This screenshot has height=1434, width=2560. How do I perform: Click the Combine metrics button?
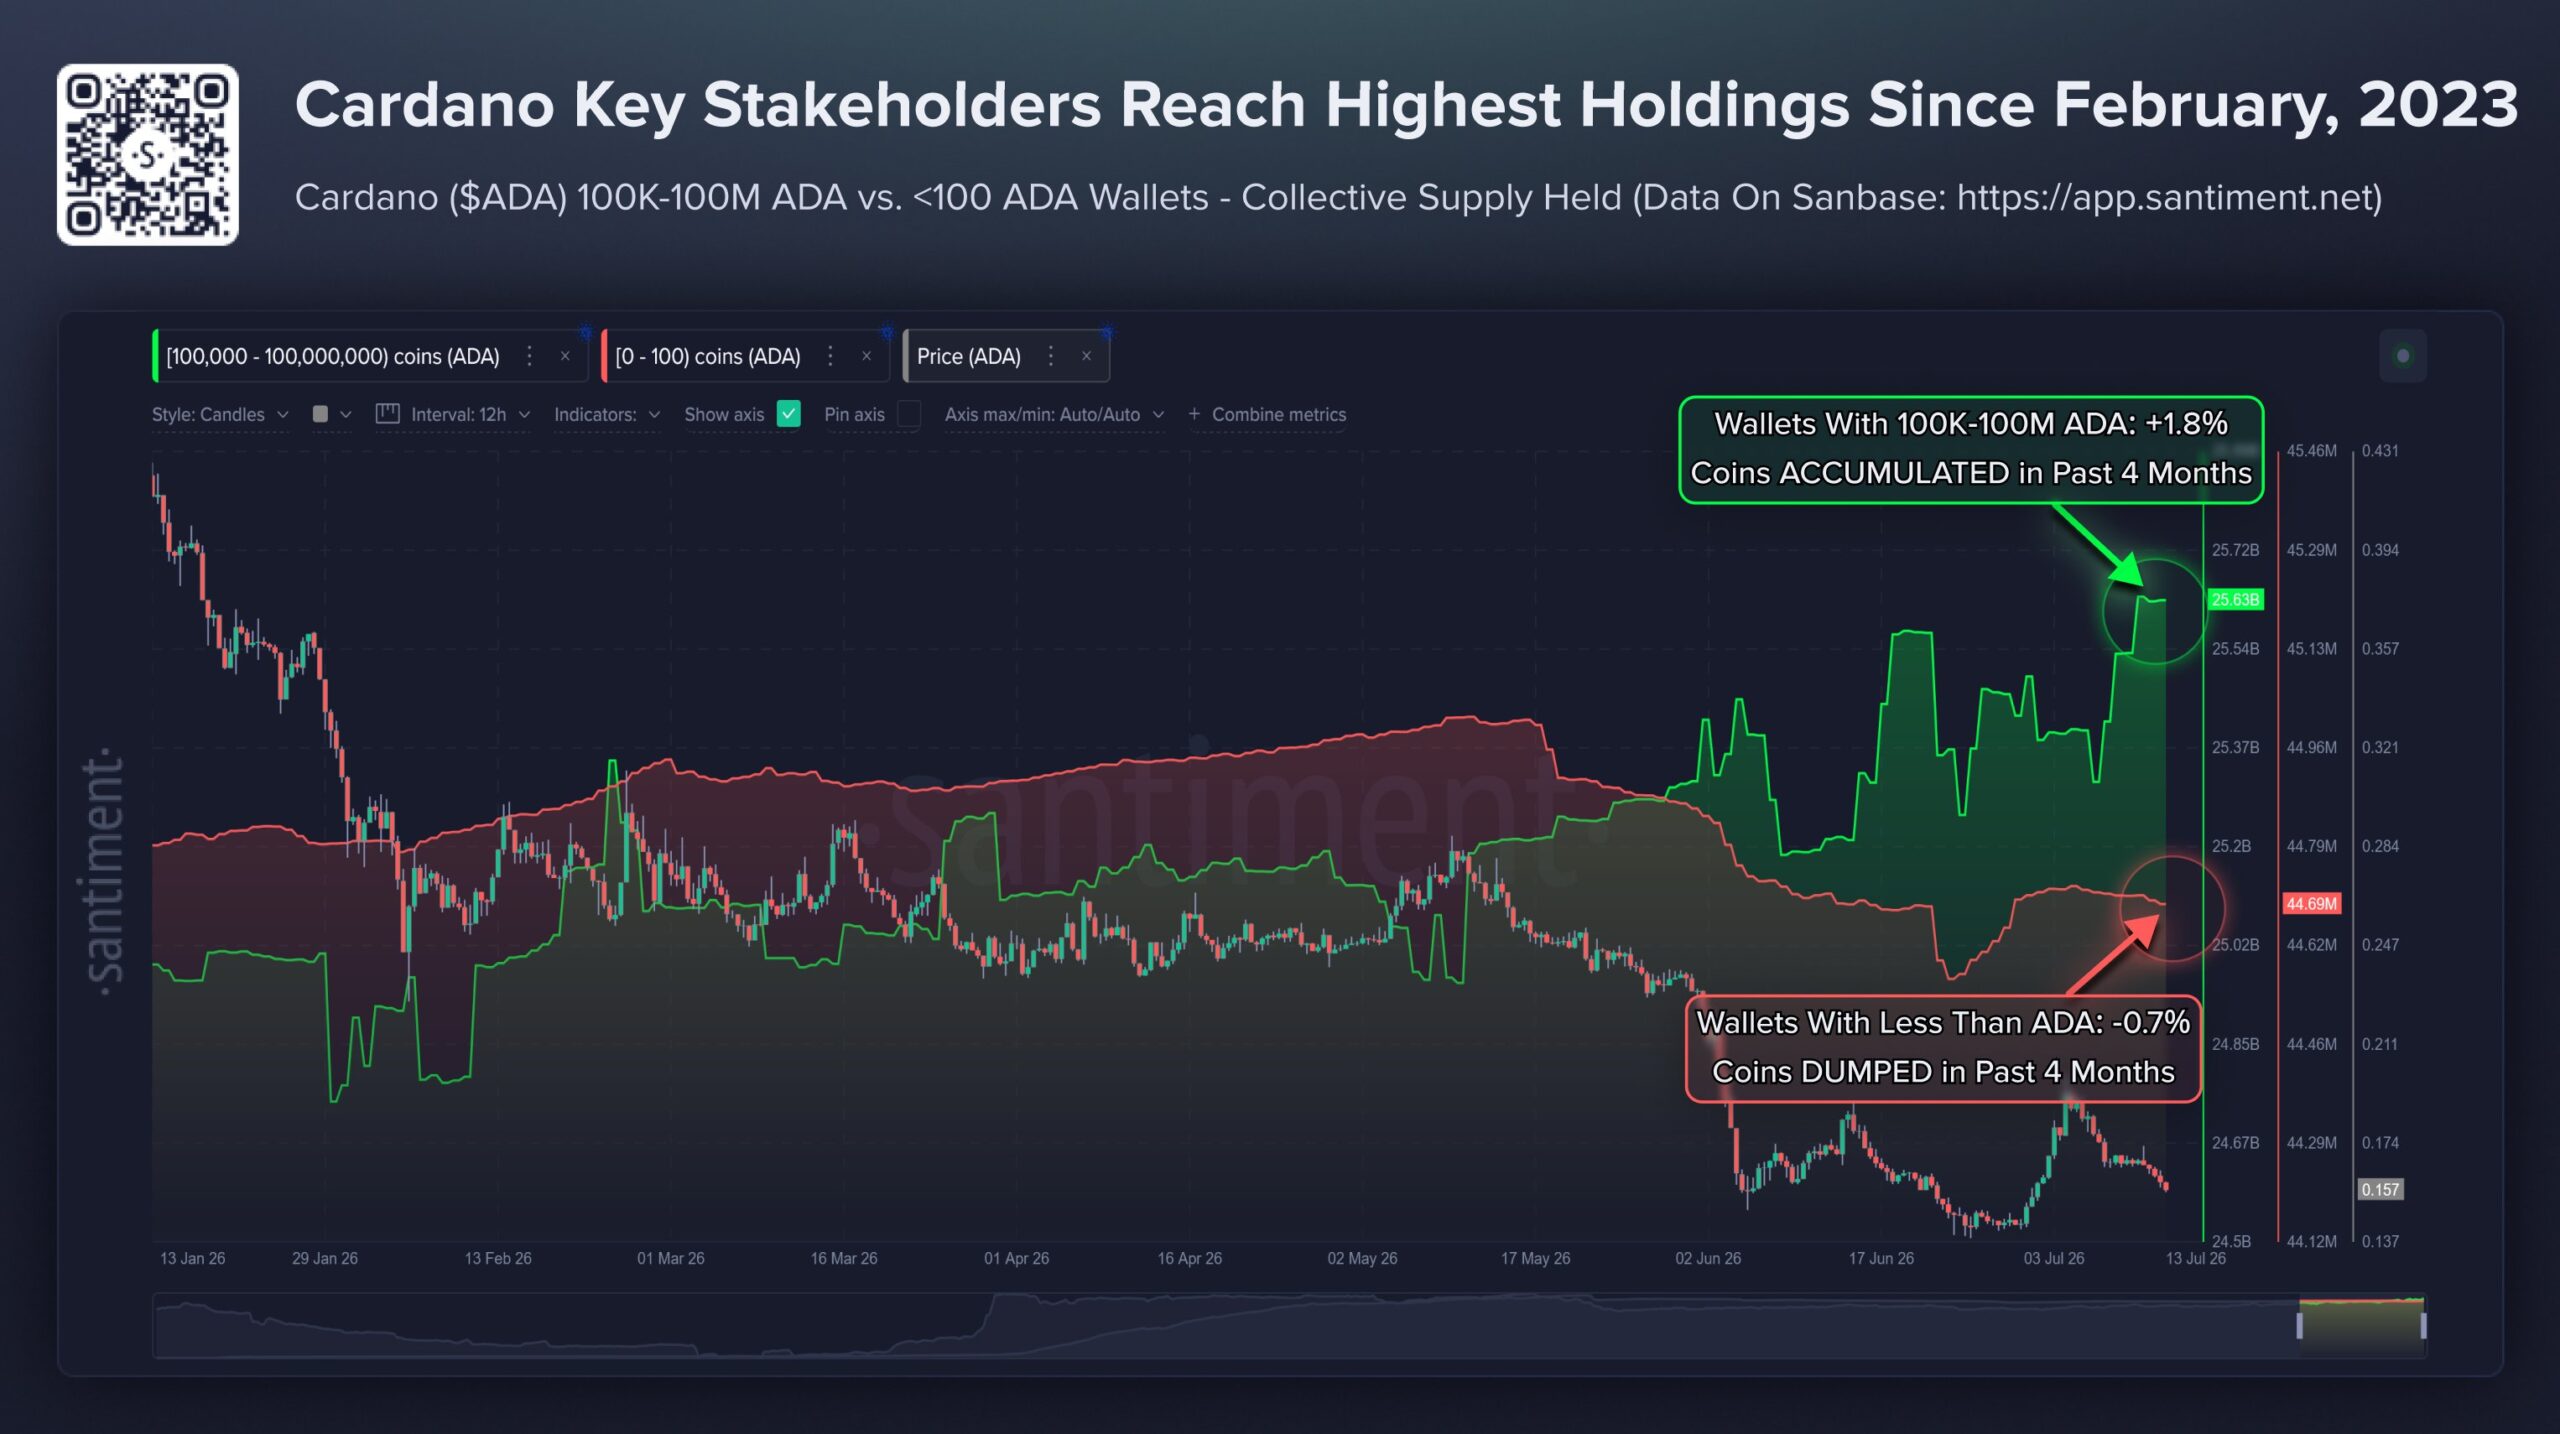point(1267,414)
